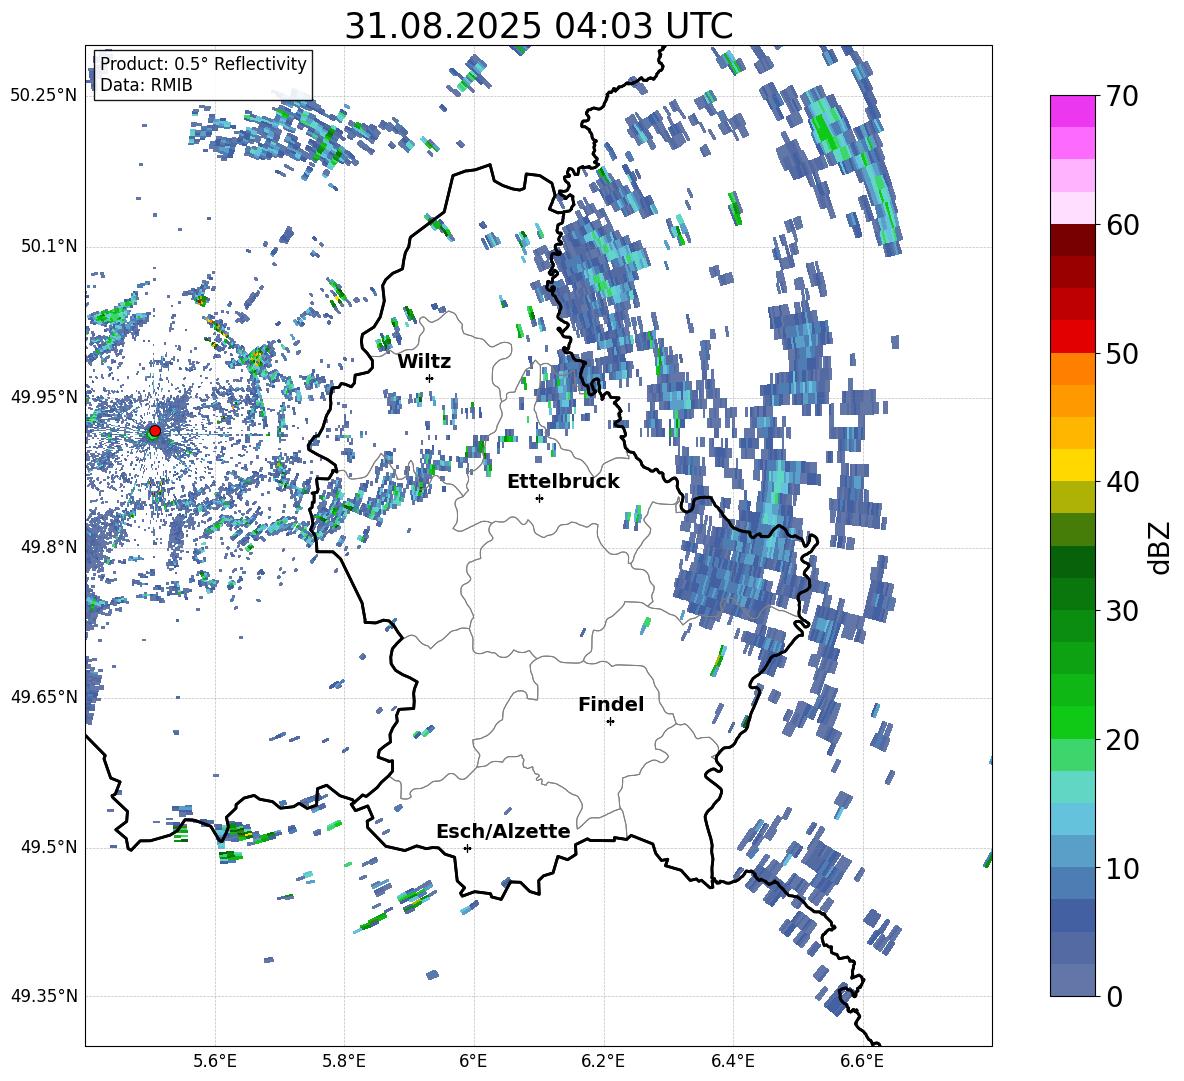Click the 6.6°E longitude label

(x=862, y=1061)
